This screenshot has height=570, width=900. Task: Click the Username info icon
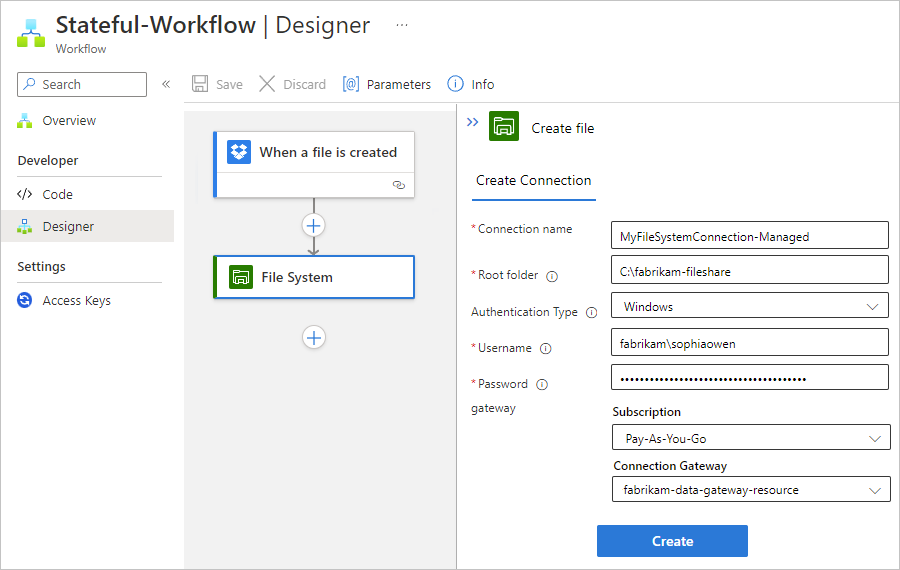click(546, 349)
